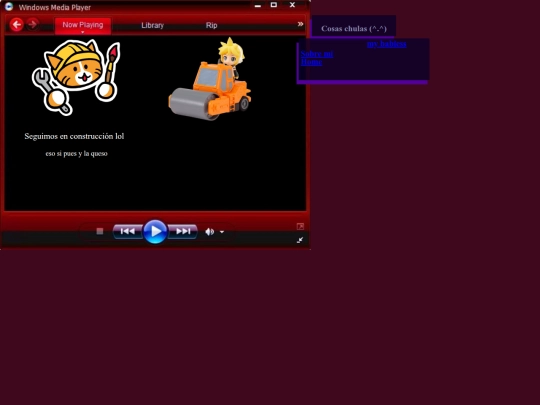Click the "Cosas chulas (^.^)" heading
Image resolution: width=540 pixels, height=405 pixels.
[x=354, y=29]
